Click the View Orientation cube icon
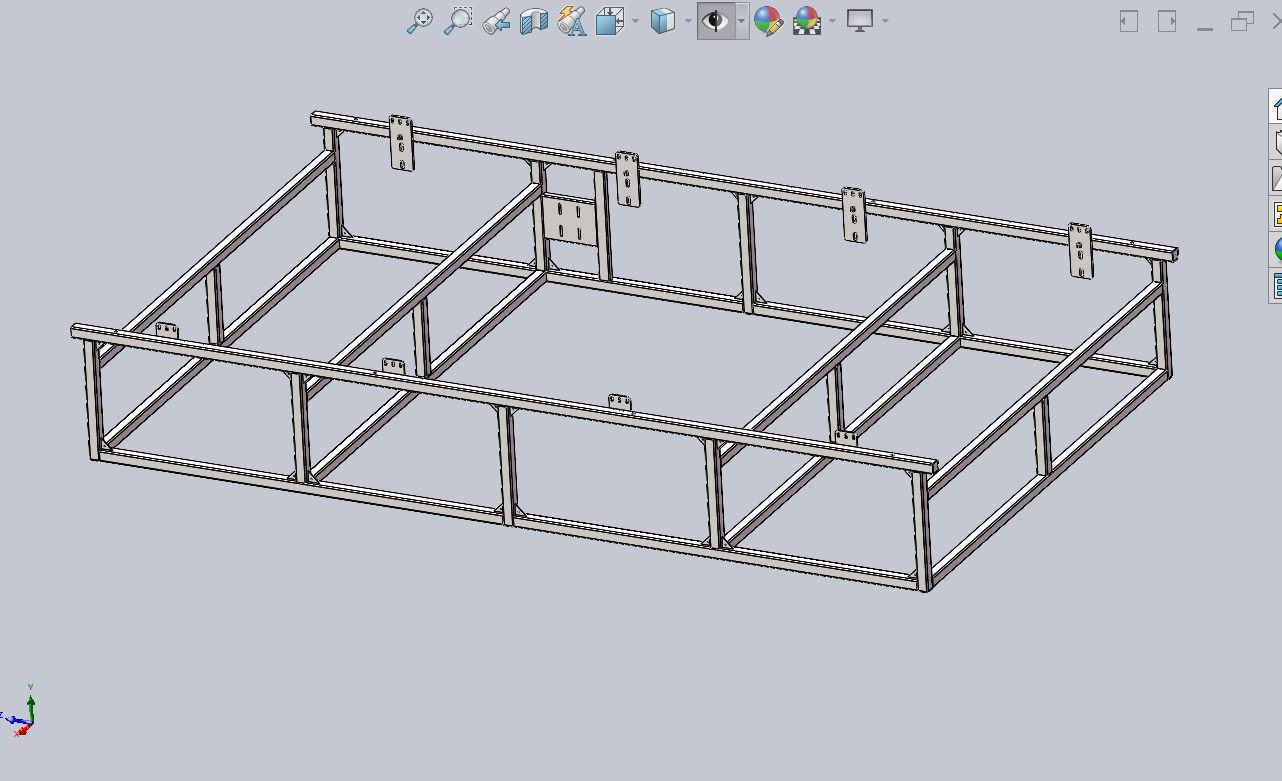This screenshot has width=1282, height=781. click(610, 21)
